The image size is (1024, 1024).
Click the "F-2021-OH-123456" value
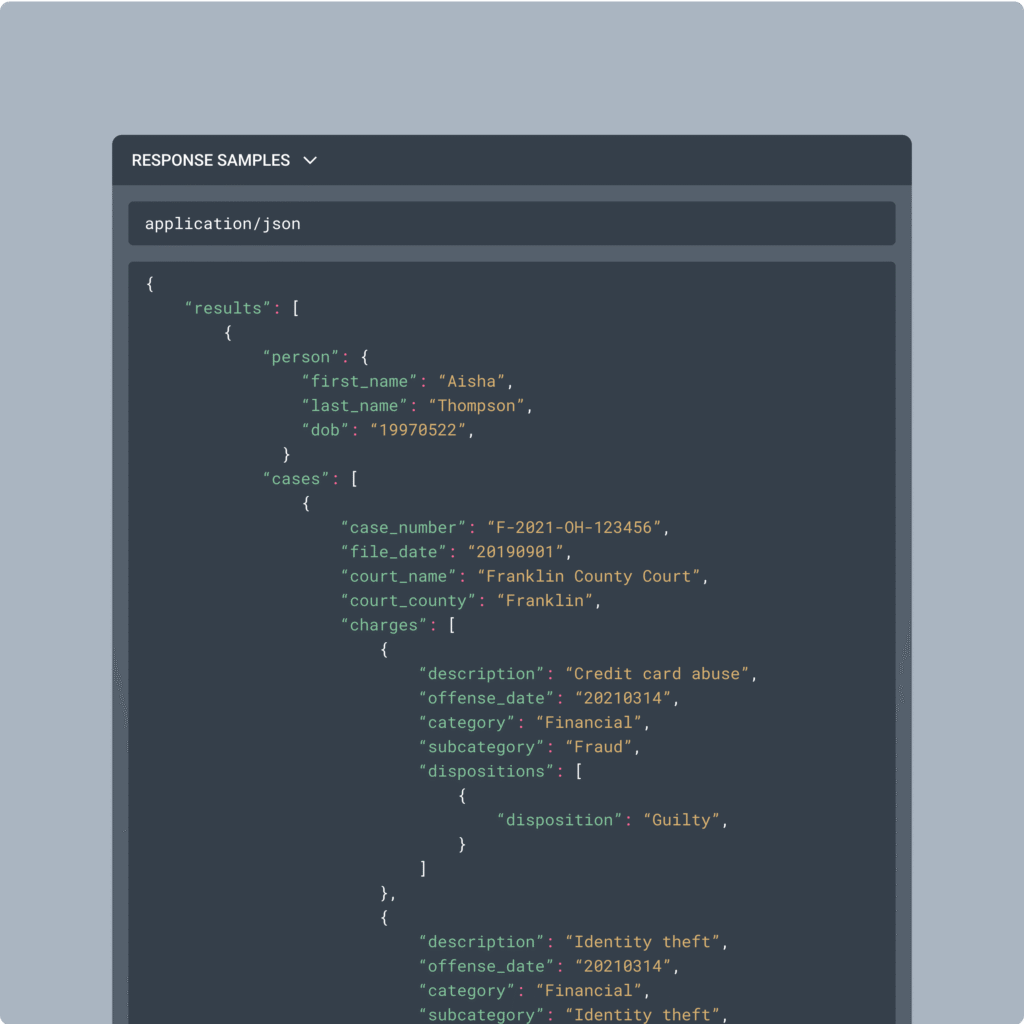(574, 528)
